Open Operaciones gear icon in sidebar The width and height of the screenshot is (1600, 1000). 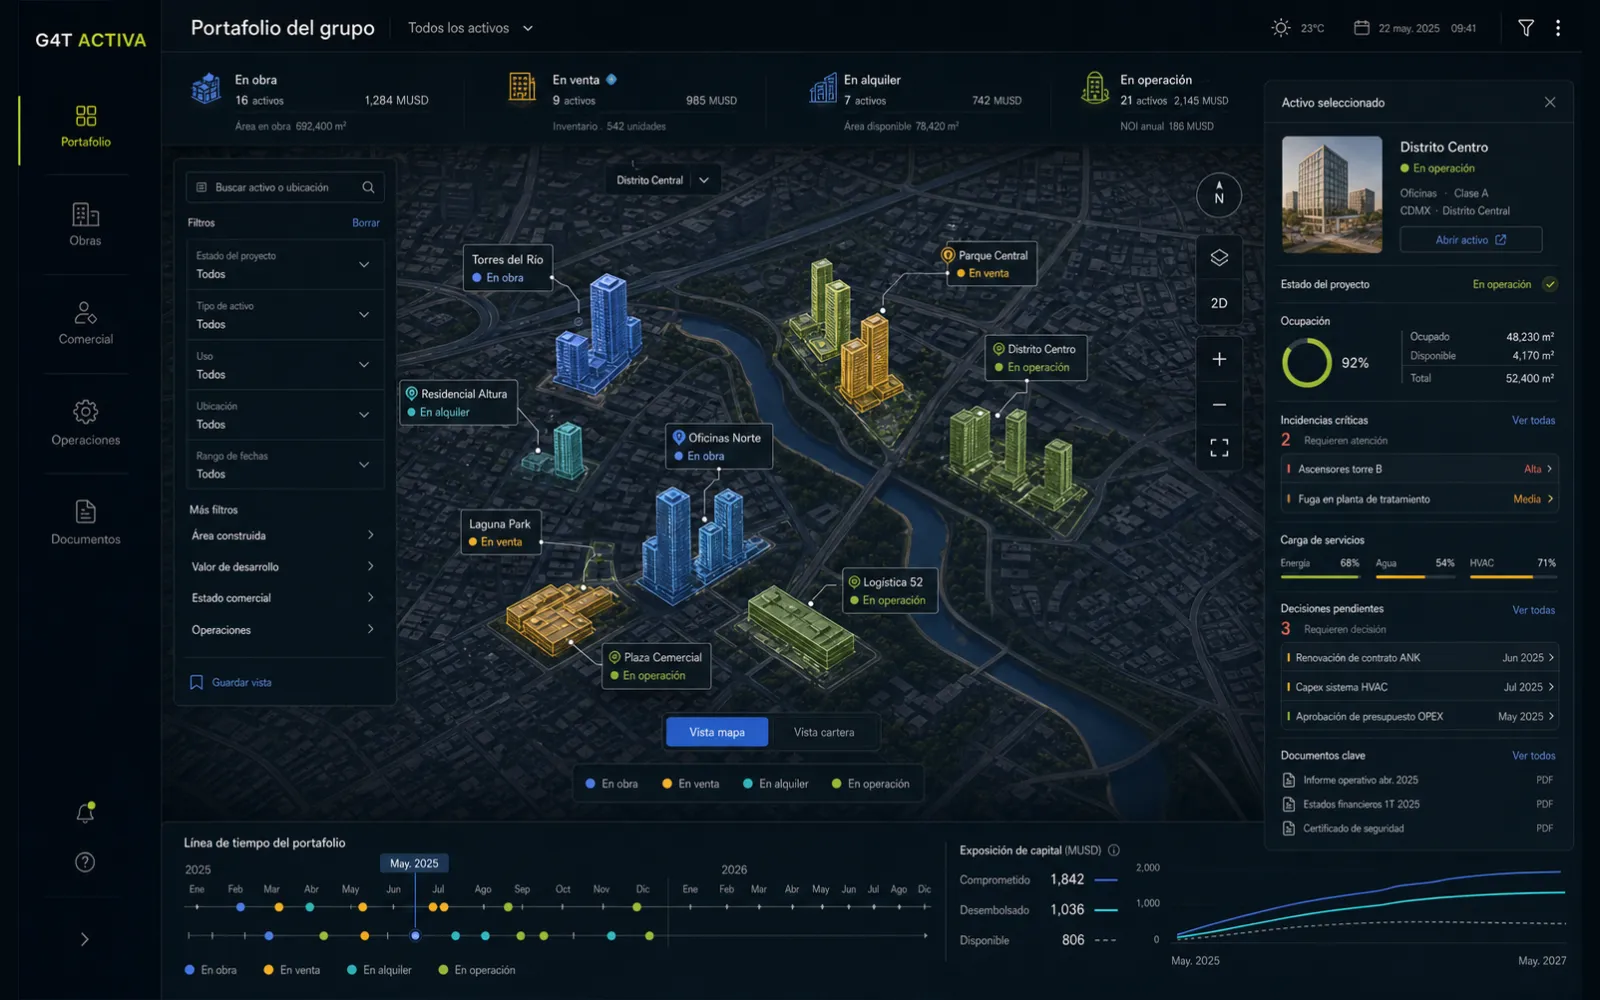tap(85, 412)
